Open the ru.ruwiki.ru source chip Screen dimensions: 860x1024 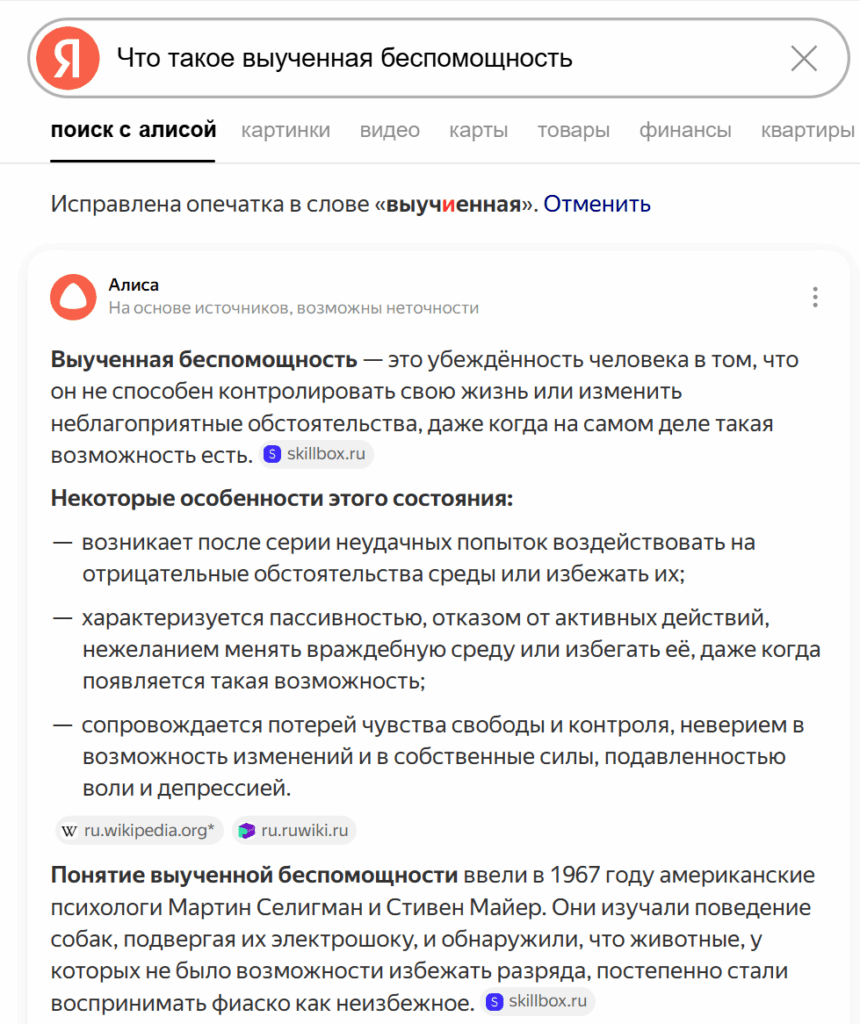tap(295, 830)
